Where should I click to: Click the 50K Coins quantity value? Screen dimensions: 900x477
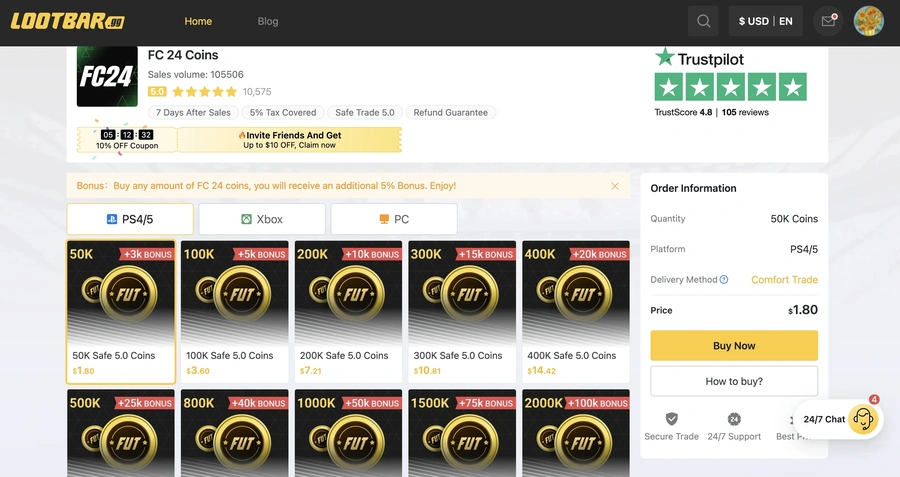[794, 219]
